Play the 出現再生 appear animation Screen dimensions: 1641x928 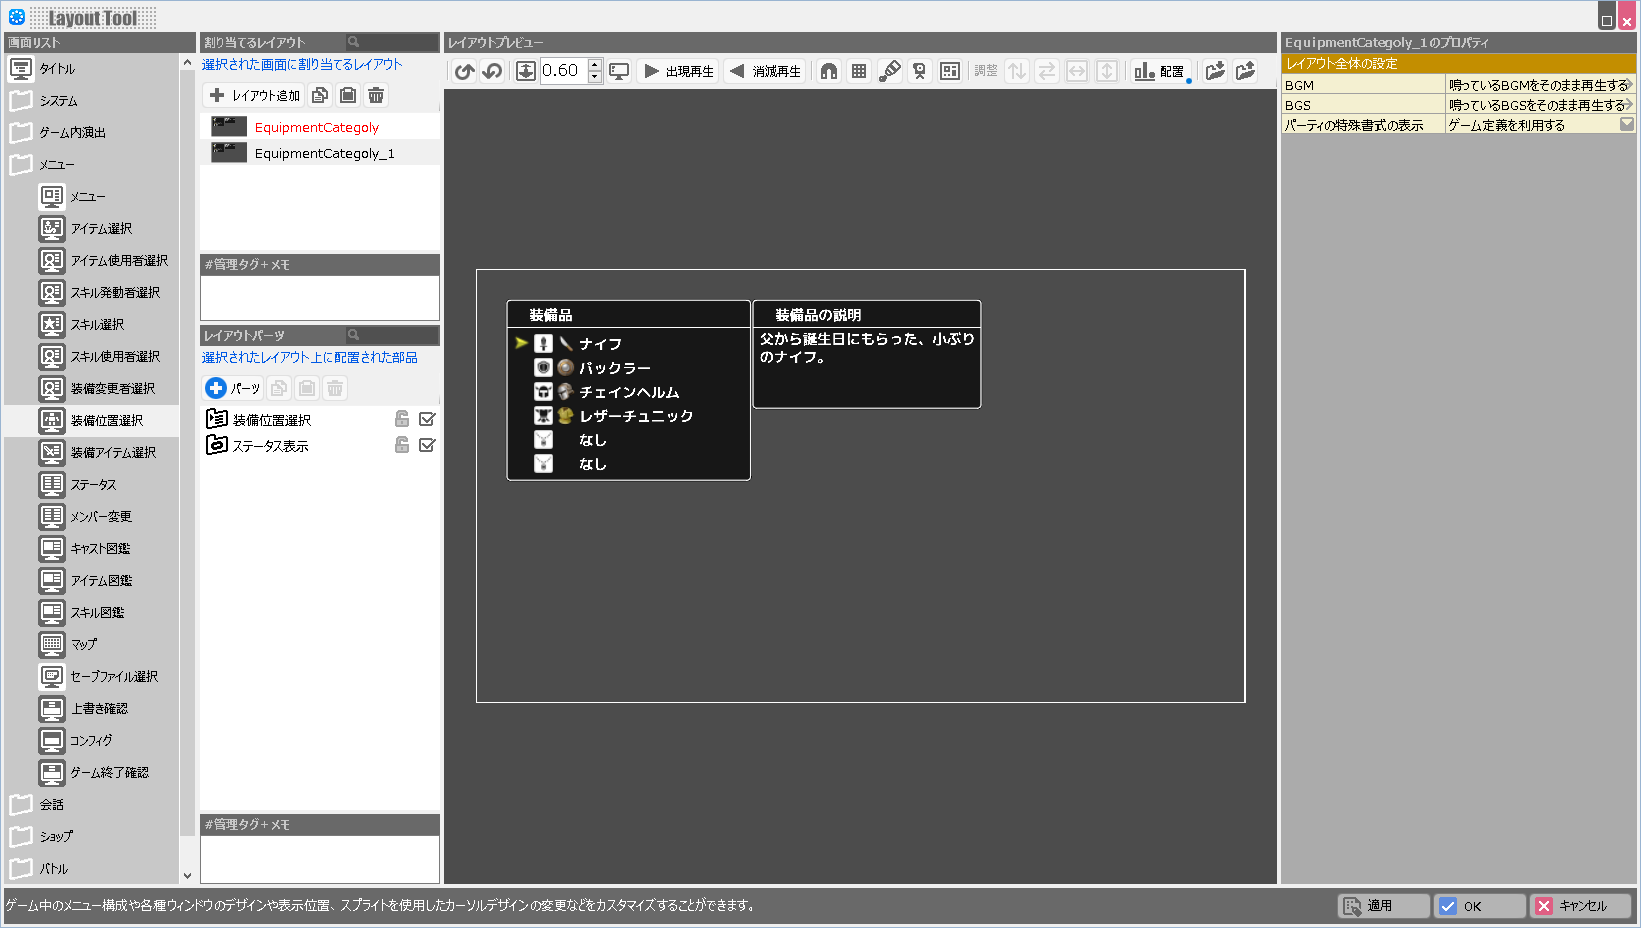coord(679,71)
